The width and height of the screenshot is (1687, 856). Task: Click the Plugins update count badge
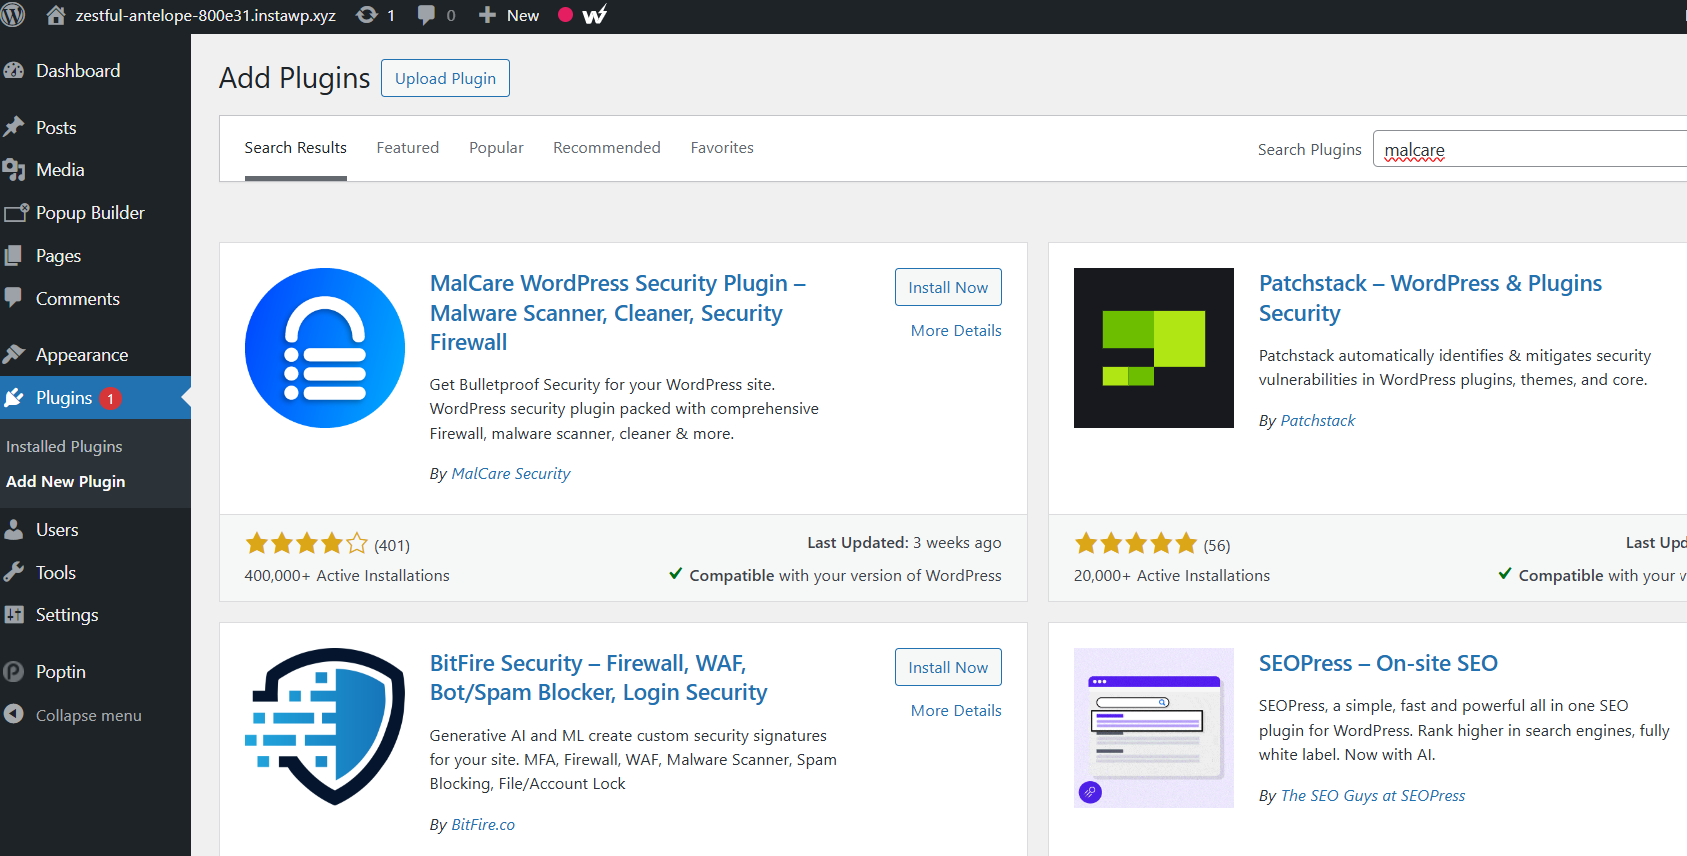click(x=110, y=398)
